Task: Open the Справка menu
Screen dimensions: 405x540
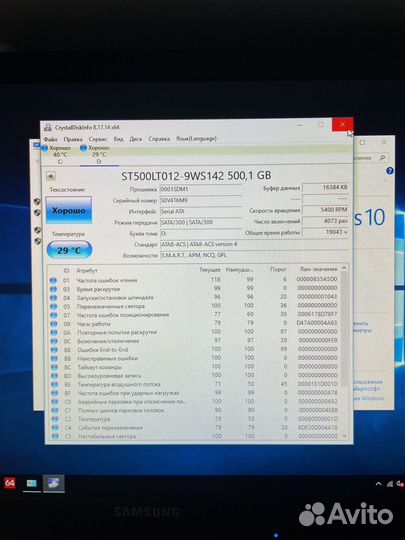Action: click(x=159, y=139)
